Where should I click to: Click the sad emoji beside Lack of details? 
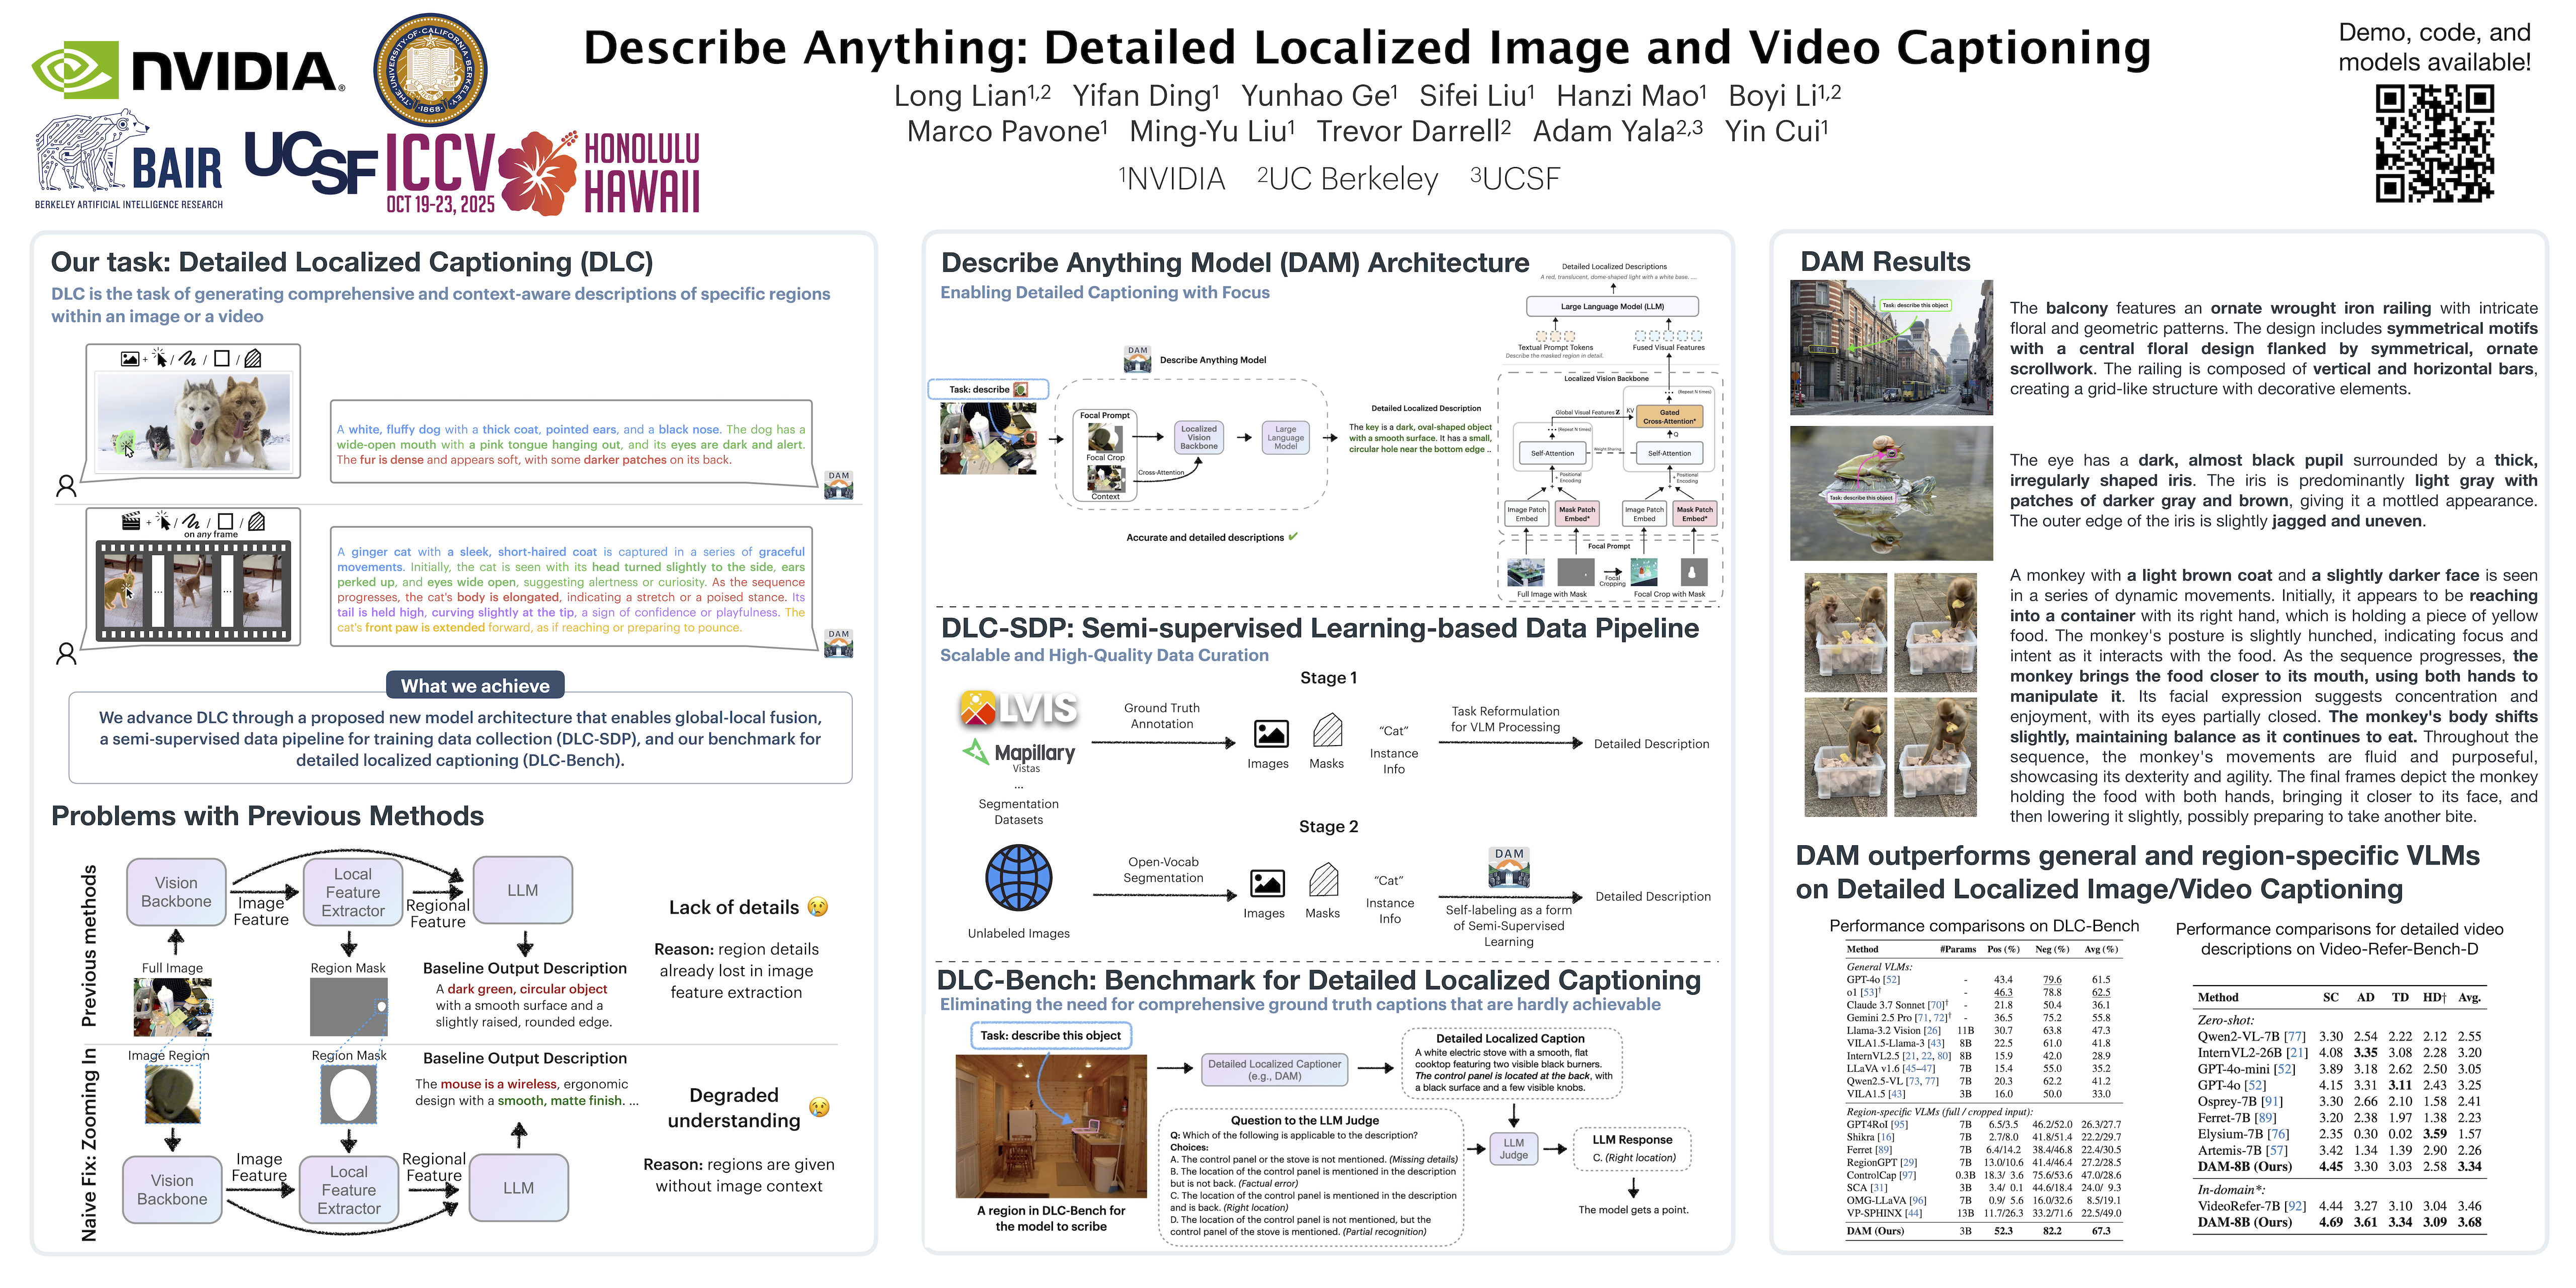(x=818, y=907)
